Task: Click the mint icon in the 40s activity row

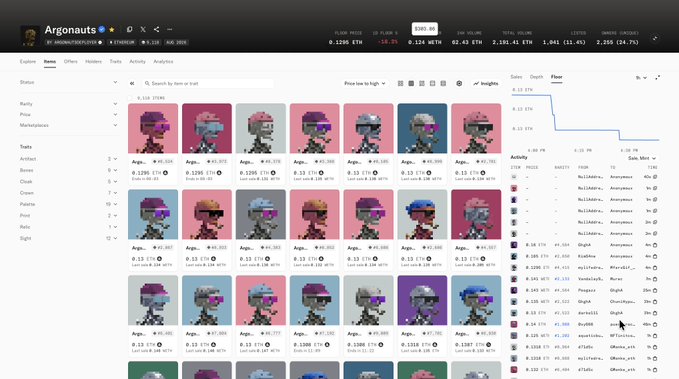Action: tap(655, 177)
